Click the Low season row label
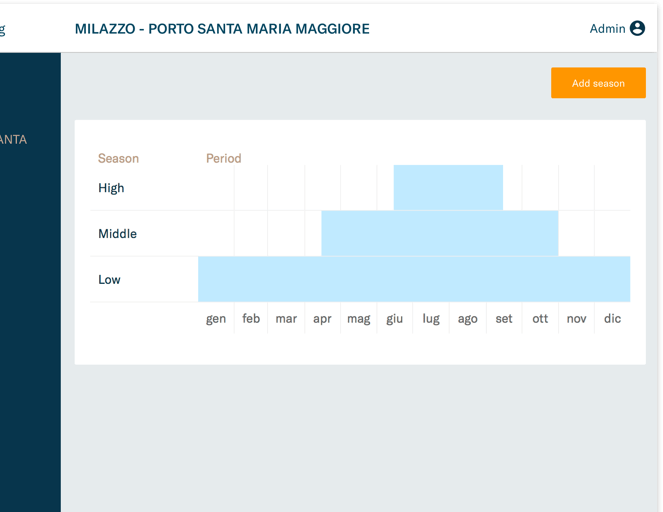This screenshot has width=663, height=512. [110, 279]
